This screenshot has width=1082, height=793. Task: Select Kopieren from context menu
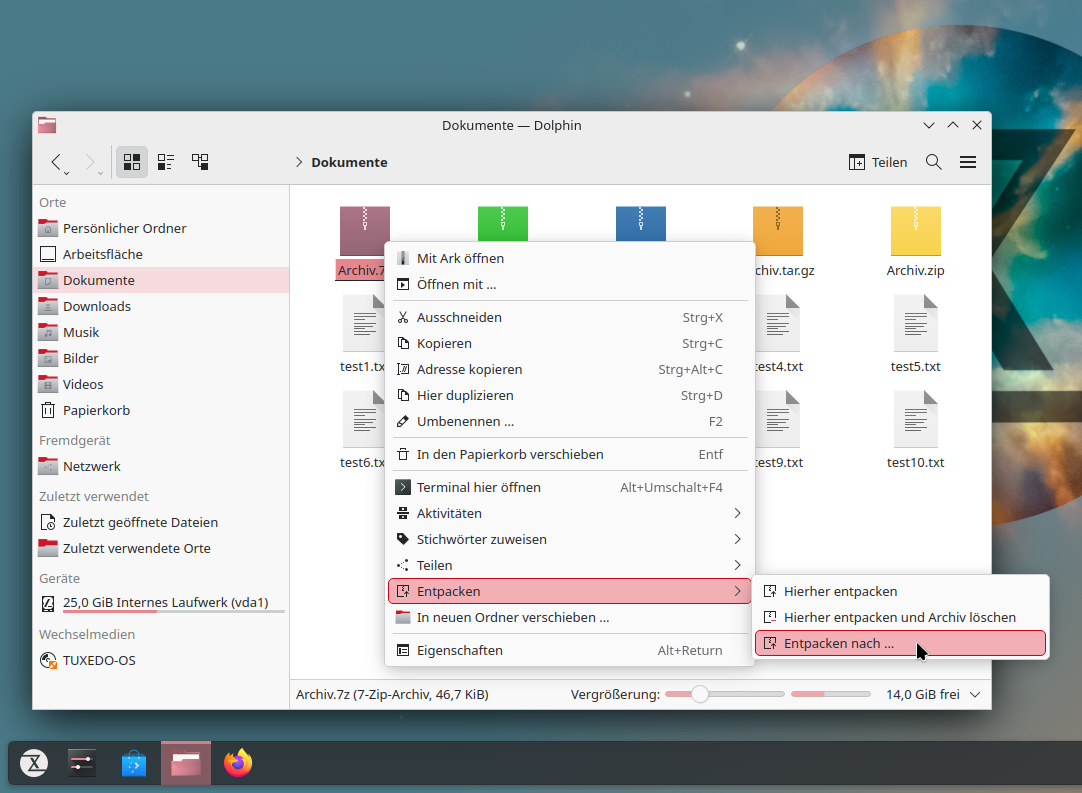[570, 344]
